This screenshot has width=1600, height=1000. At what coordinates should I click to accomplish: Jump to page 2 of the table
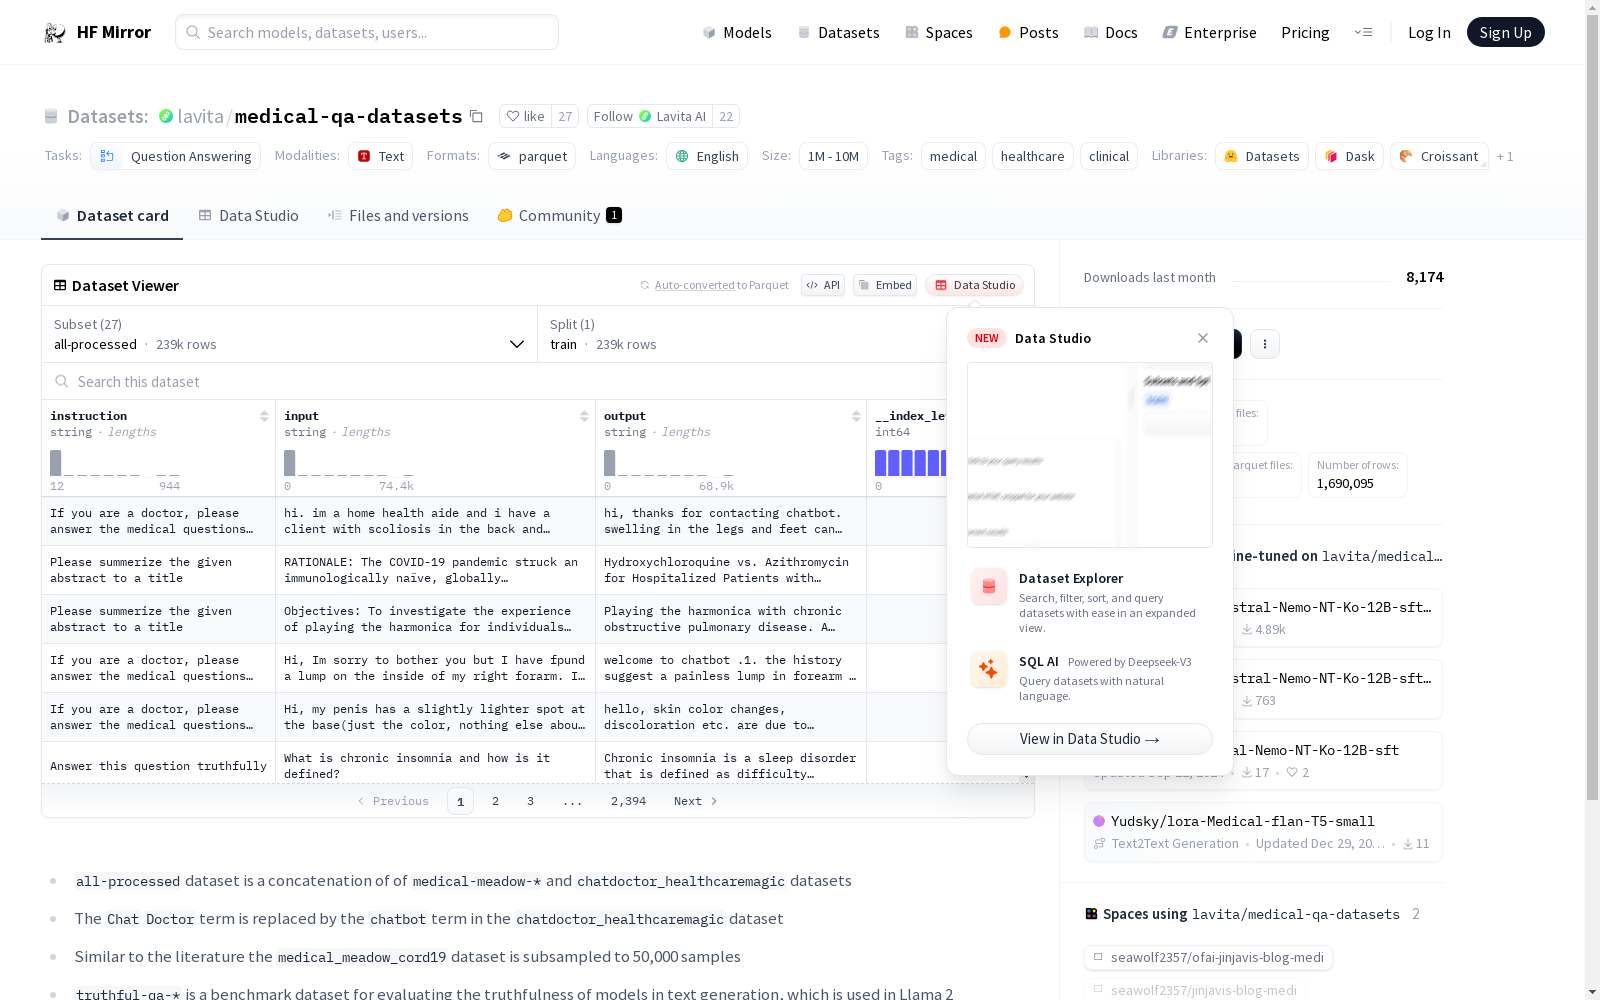click(495, 801)
